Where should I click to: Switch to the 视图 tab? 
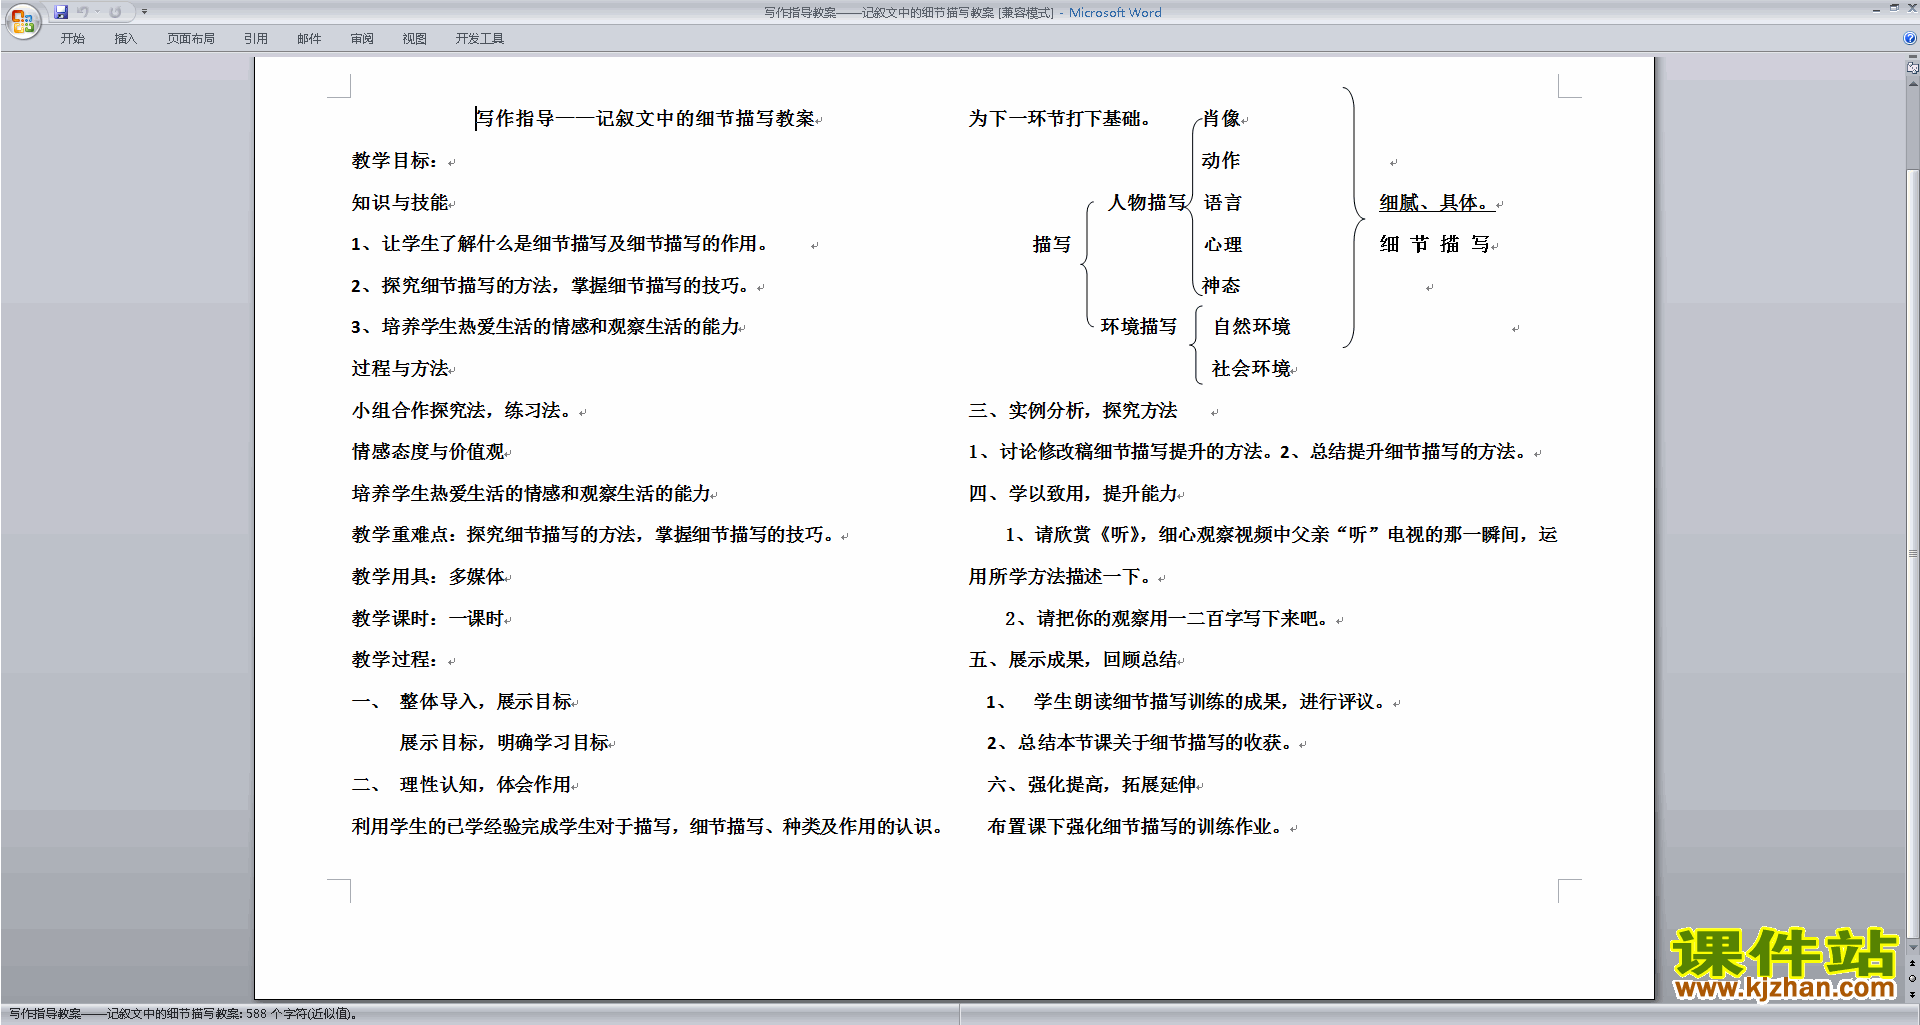(x=415, y=39)
